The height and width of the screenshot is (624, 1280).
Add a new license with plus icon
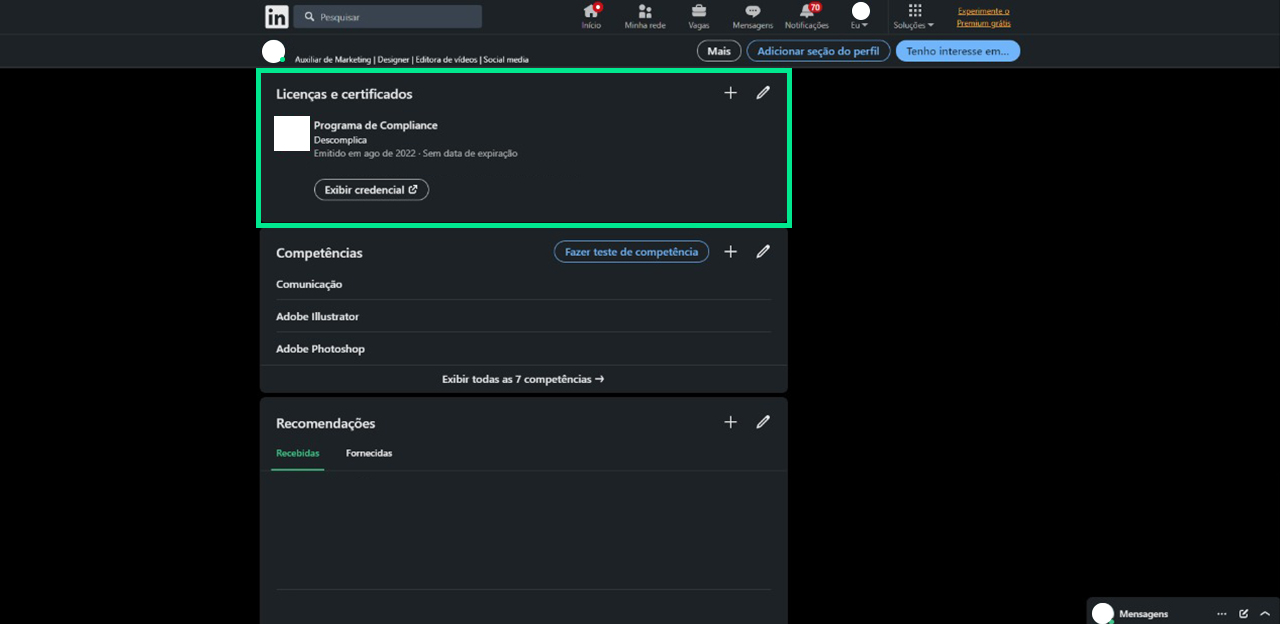(x=730, y=93)
